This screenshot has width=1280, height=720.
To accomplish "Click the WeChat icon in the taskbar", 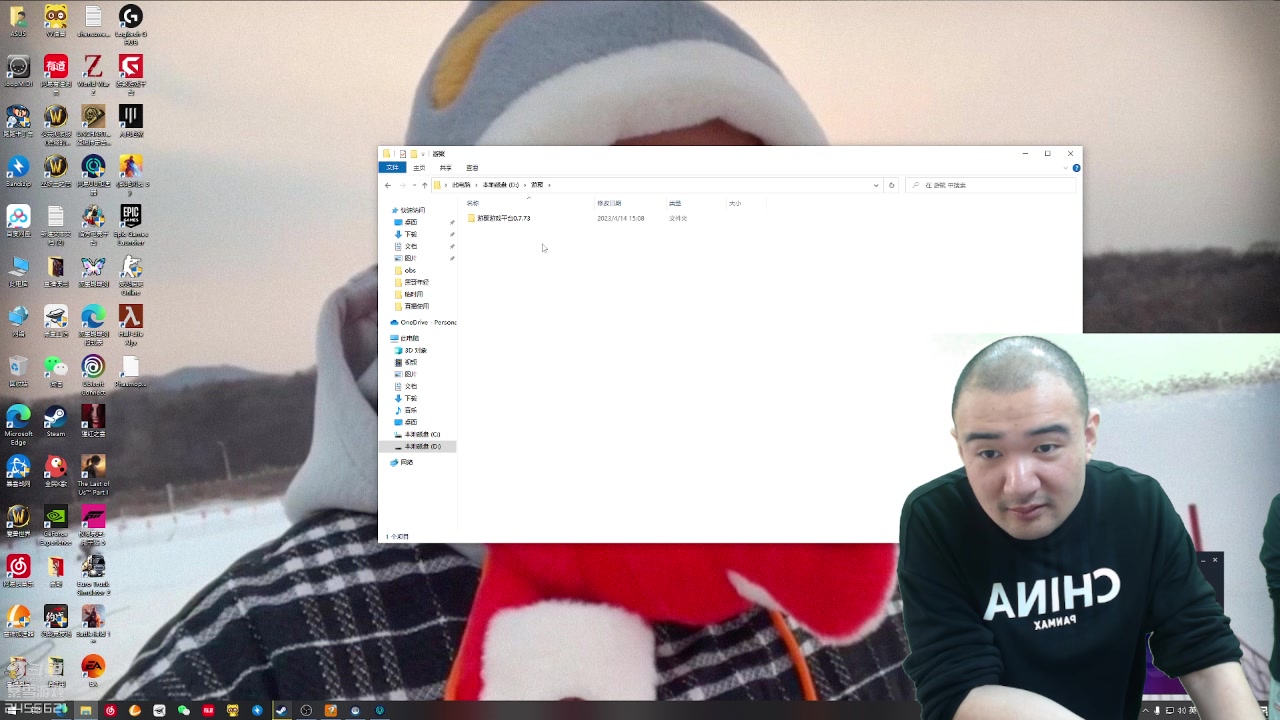I will 183,711.
